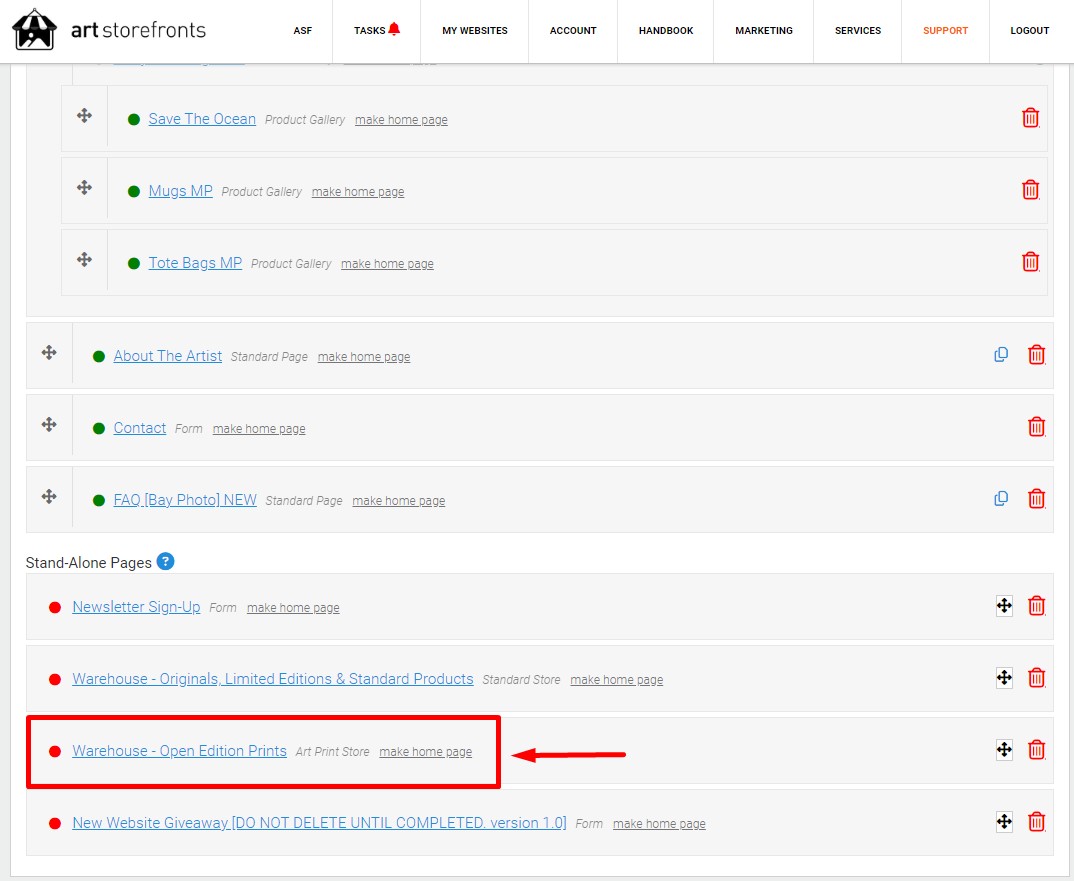The image size is (1074, 881).
Task: Open Stand-Alone Pages help question mark
Action: [165, 561]
